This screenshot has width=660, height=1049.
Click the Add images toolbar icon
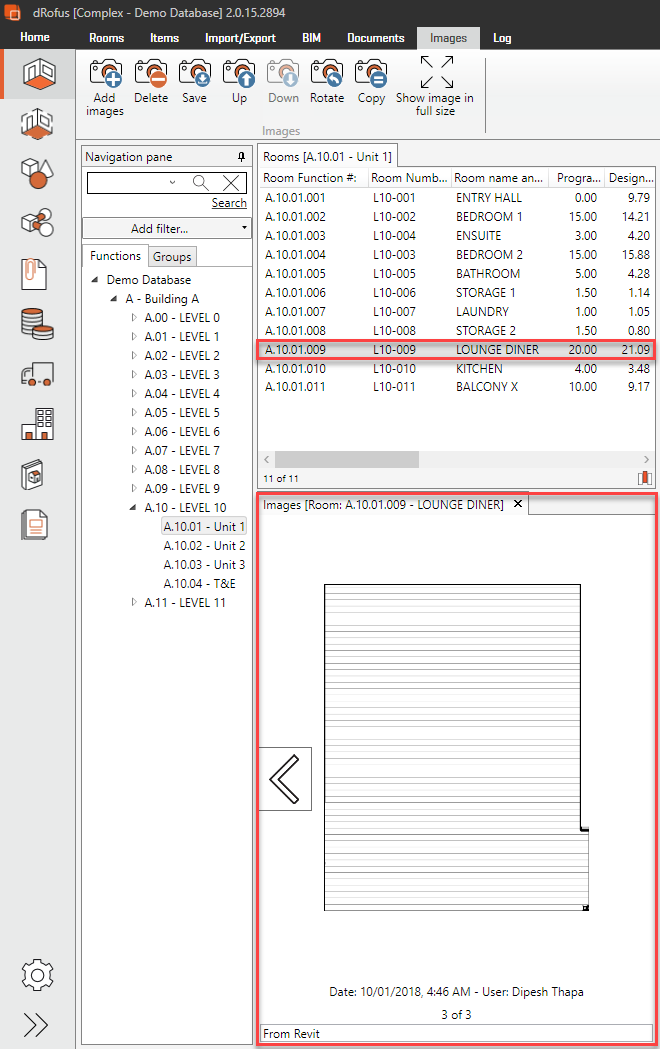coord(105,76)
